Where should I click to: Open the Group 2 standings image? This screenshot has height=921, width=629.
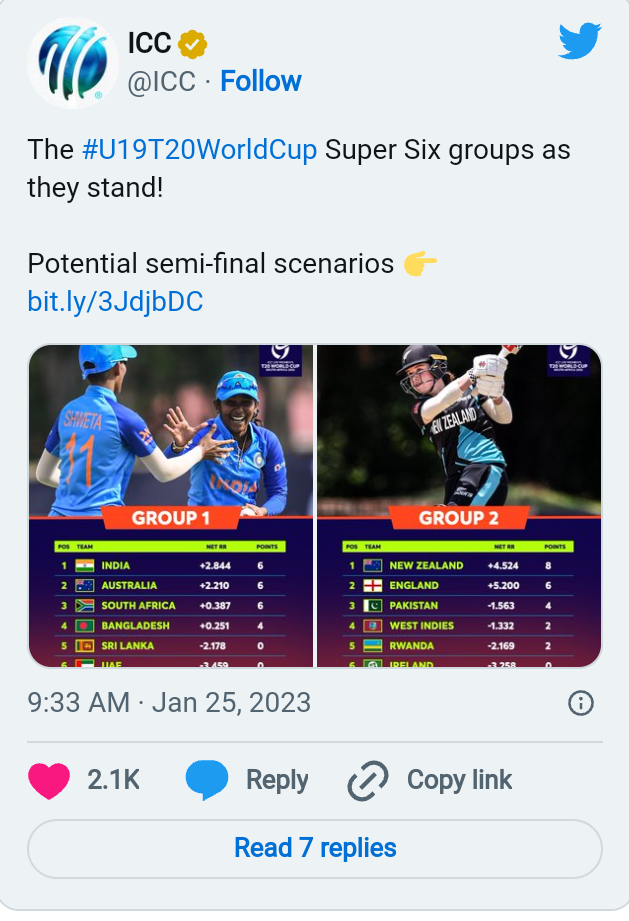coord(459,506)
